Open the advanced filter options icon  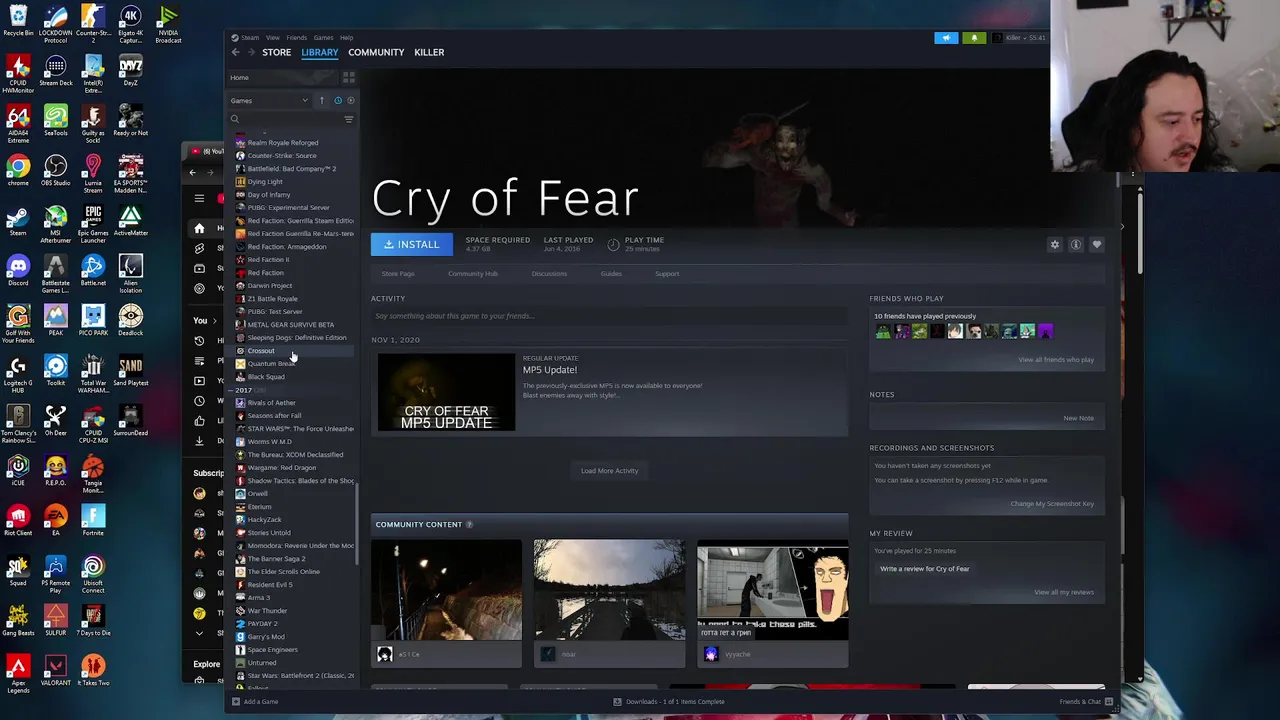349,119
